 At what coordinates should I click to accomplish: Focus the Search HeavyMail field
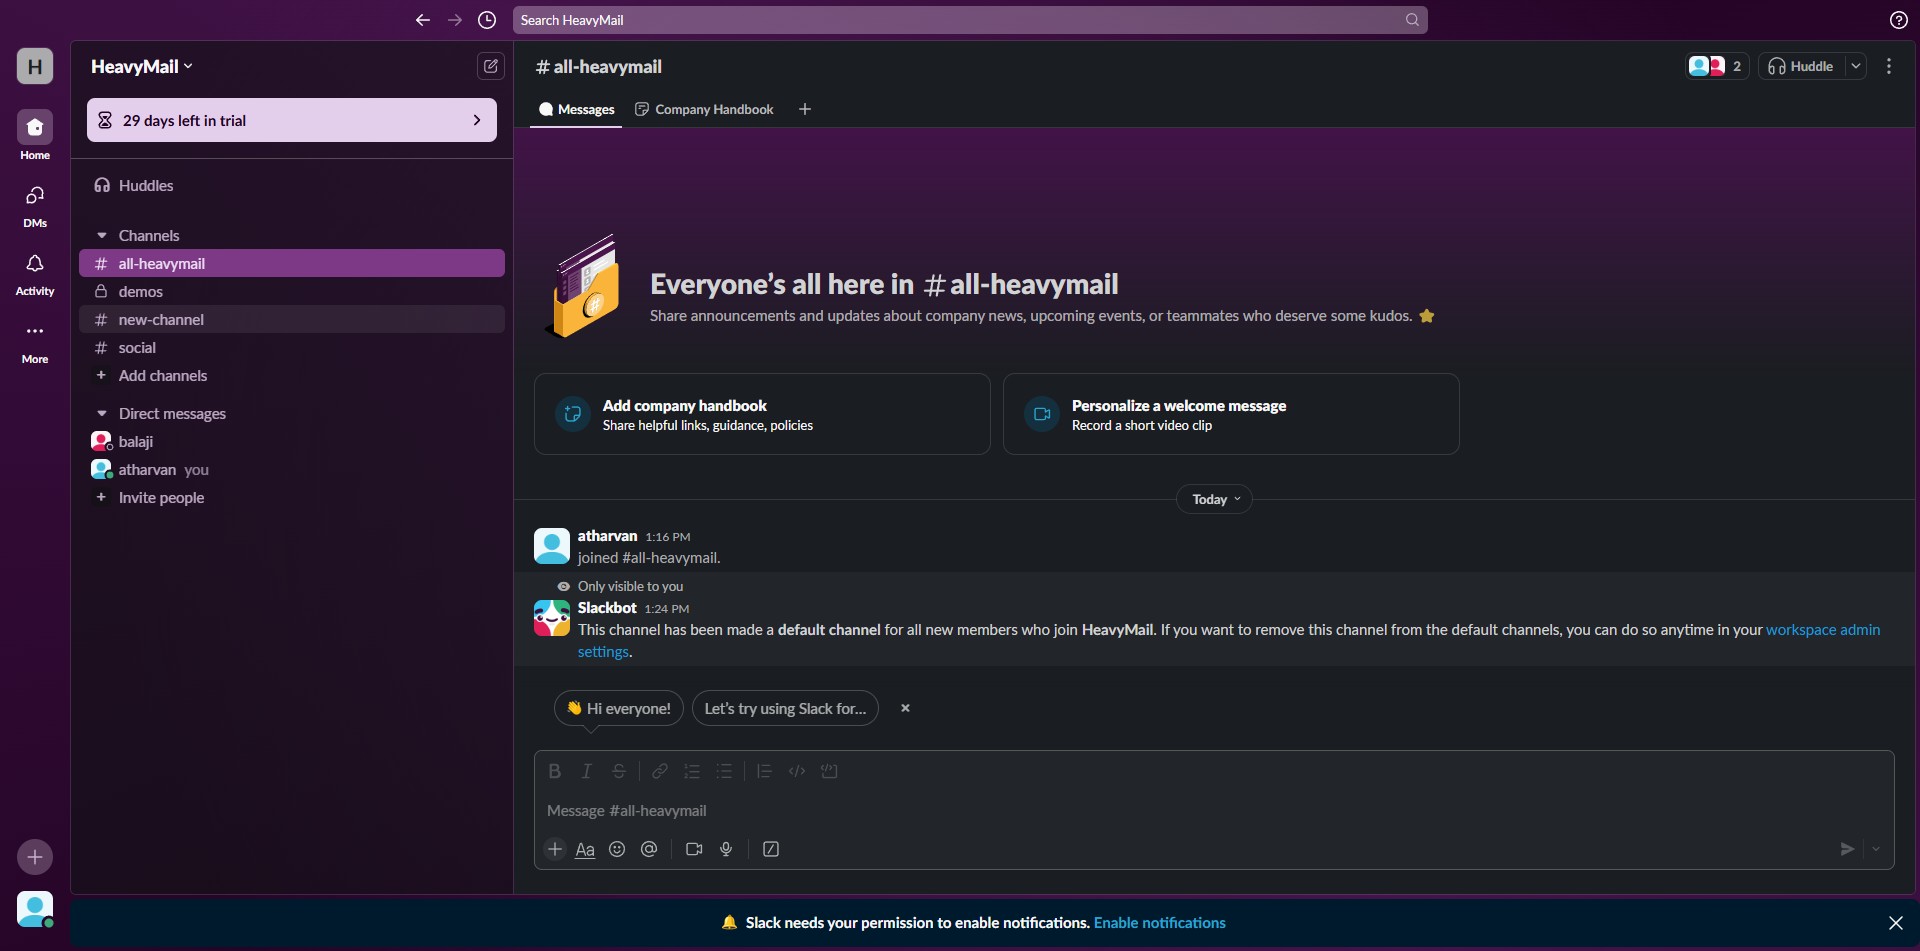tap(970, 20)
